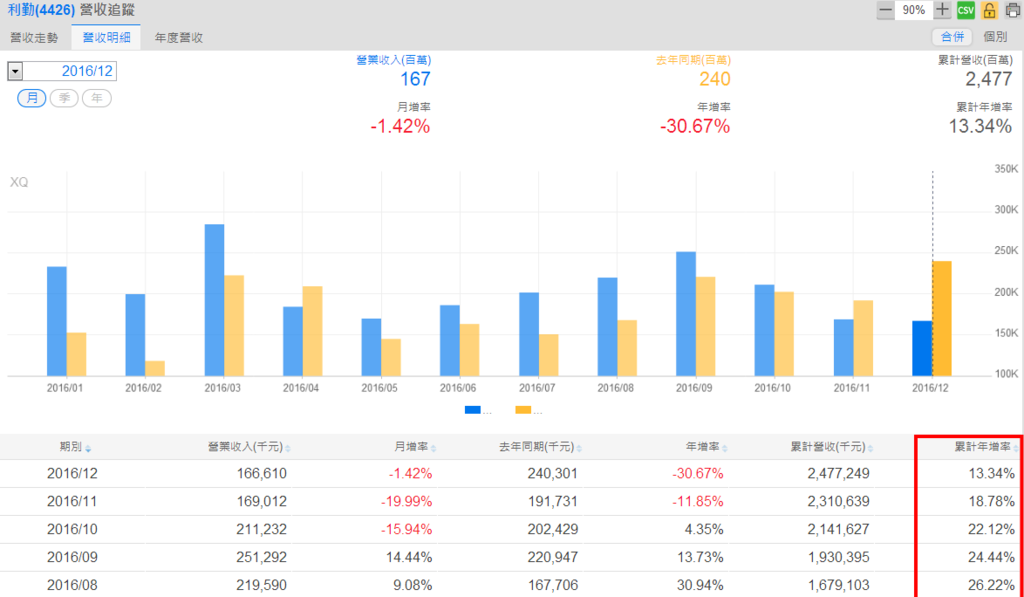Click revenue value 166,610
This screenshot has width=1024, height=597.
(x=261, y=474)
